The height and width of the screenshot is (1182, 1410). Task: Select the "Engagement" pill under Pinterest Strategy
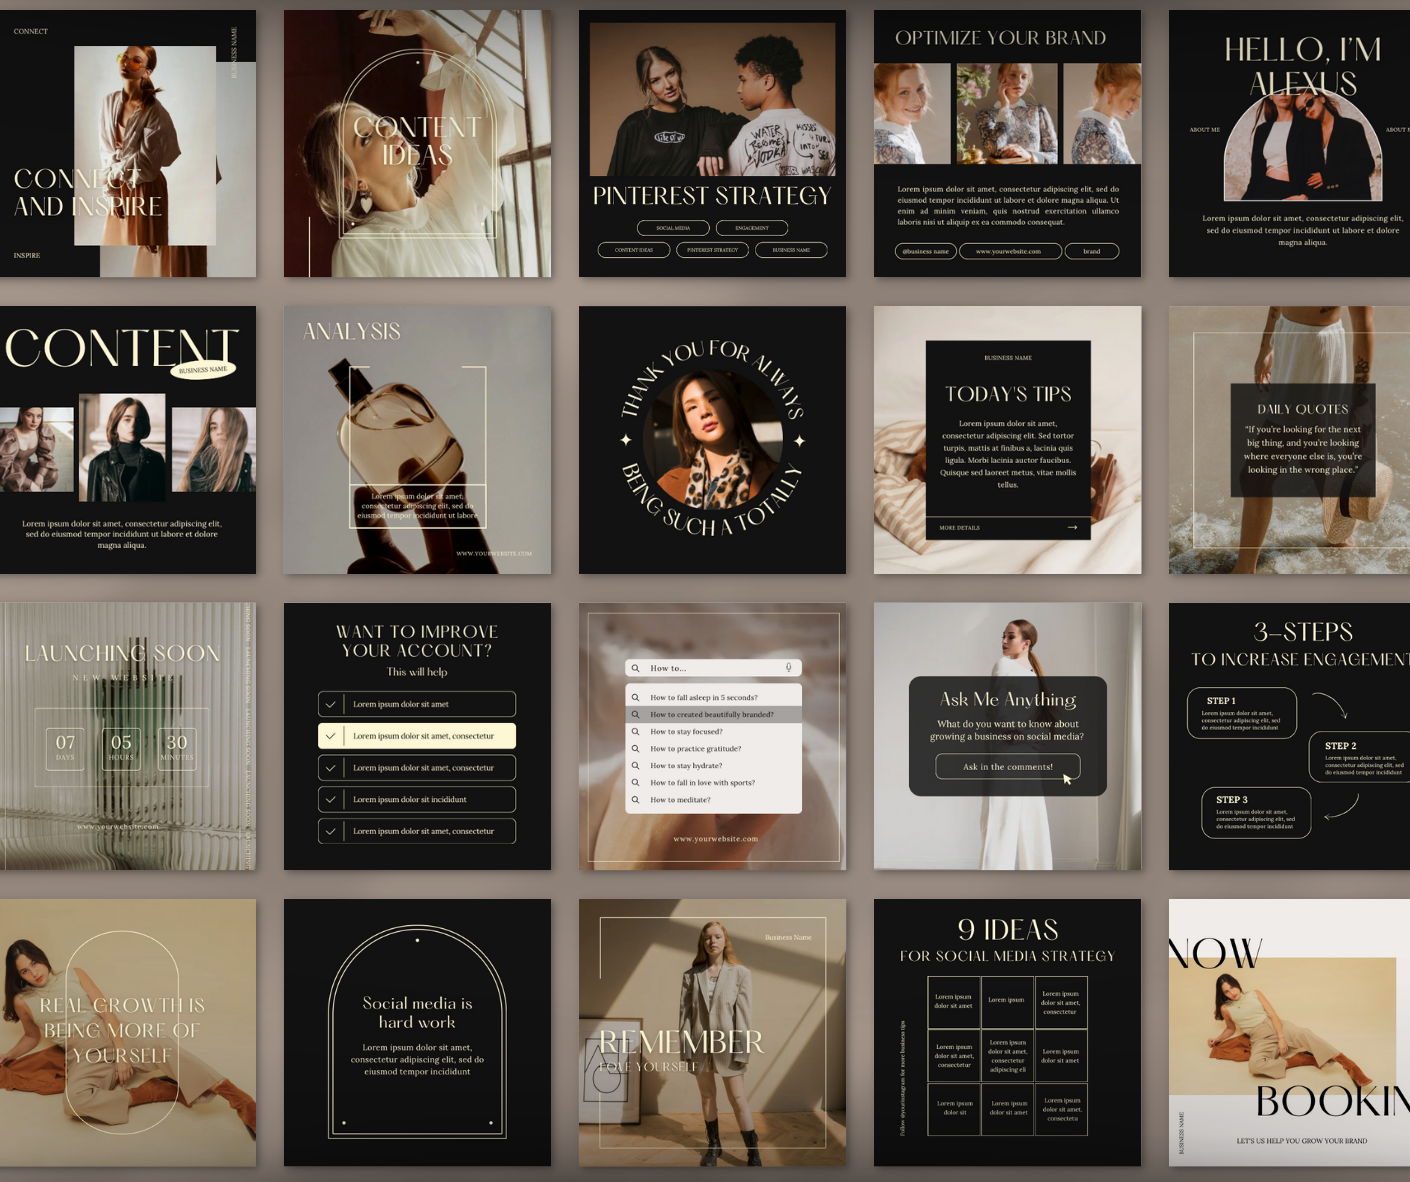click(x=752, y=228)
